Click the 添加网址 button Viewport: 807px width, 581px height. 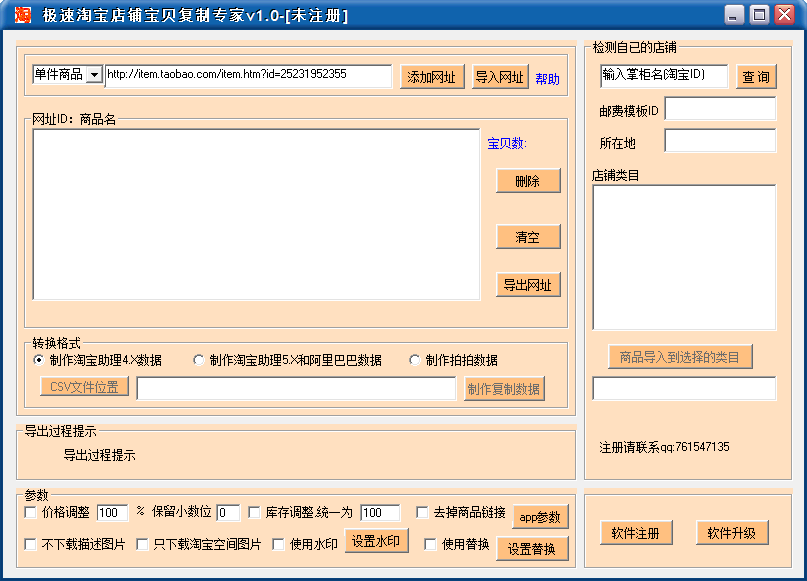point(432,77)
